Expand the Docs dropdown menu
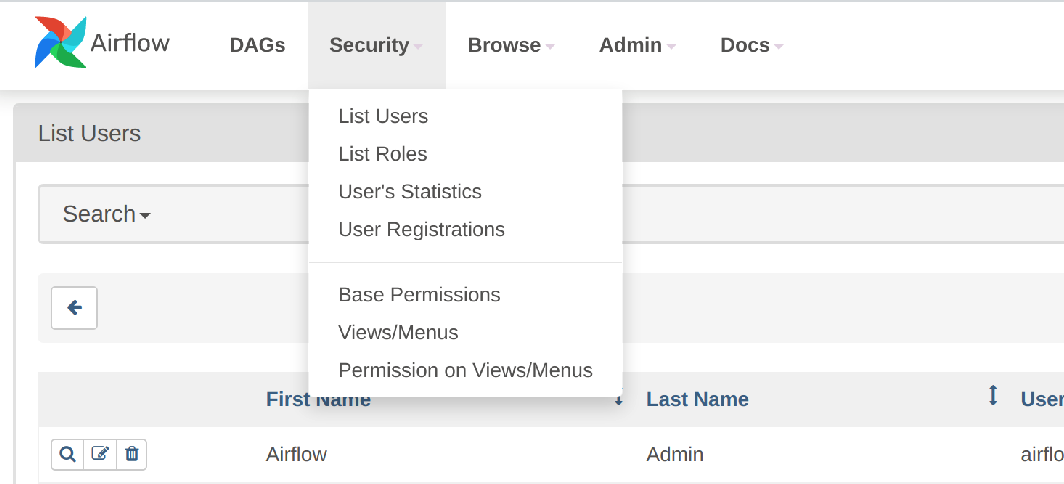 (751, 45)
